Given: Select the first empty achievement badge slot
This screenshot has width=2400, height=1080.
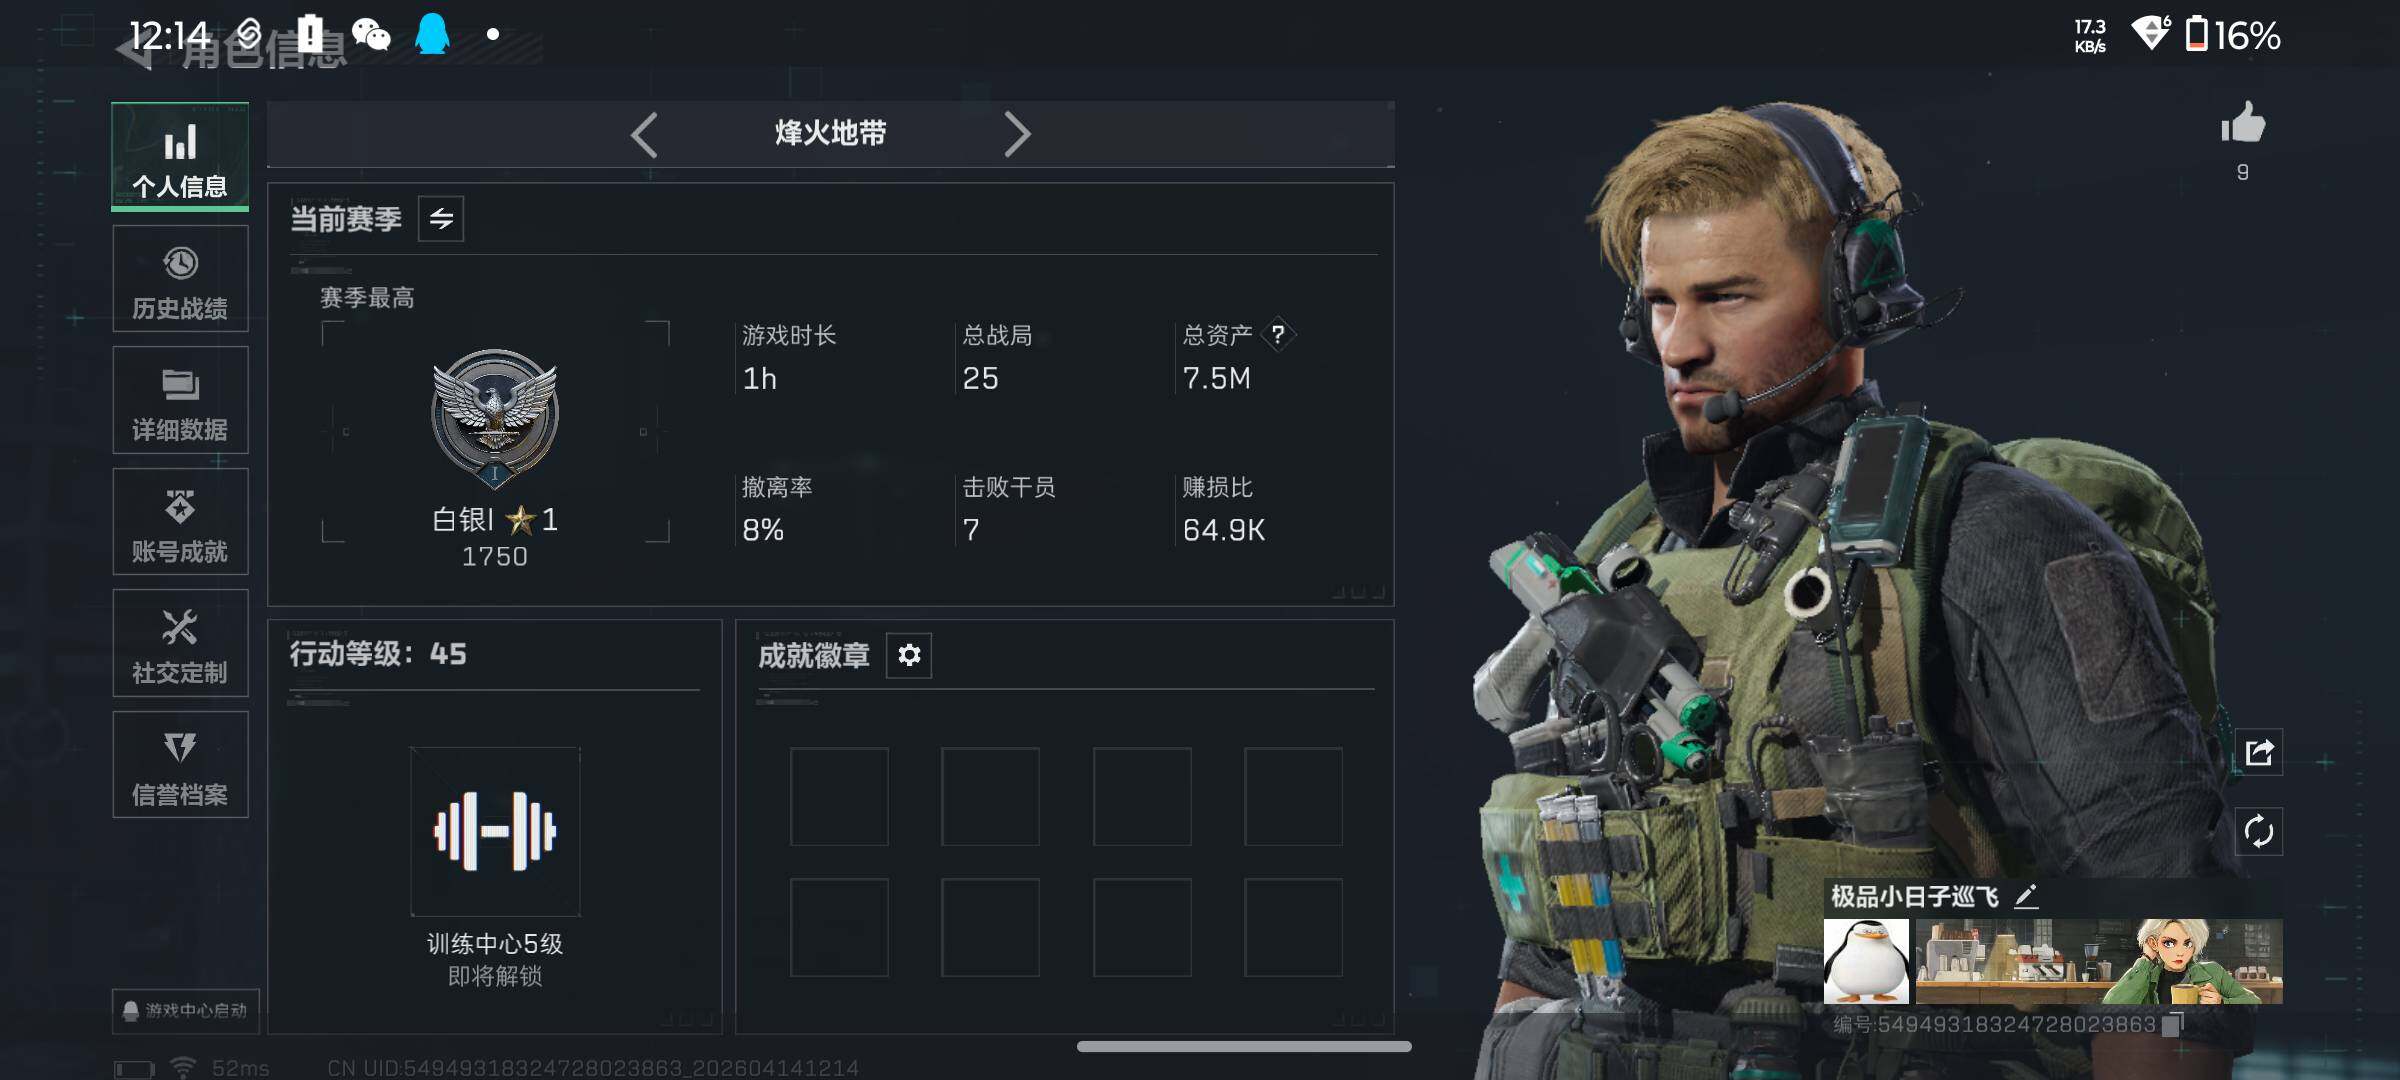Looking at the screenshot, I should 839,797.
